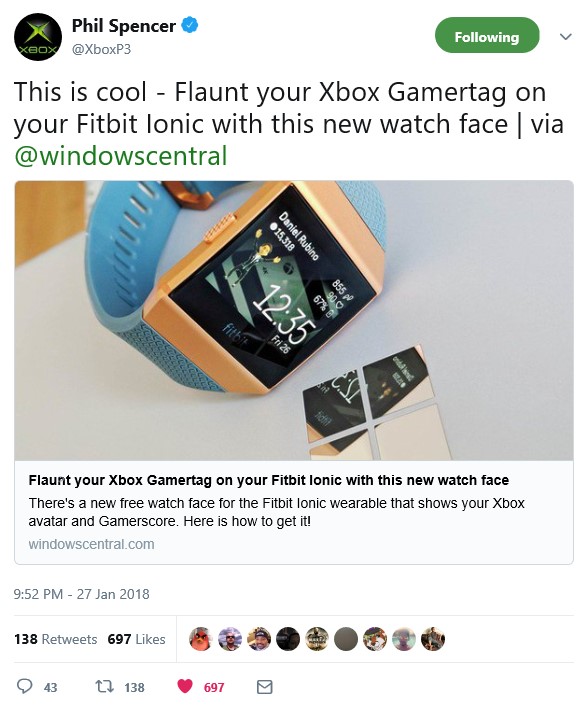This screenshot has height=707, width=587.
Task: Visit the windowscentral.com domain link
Action: [92, 544]
